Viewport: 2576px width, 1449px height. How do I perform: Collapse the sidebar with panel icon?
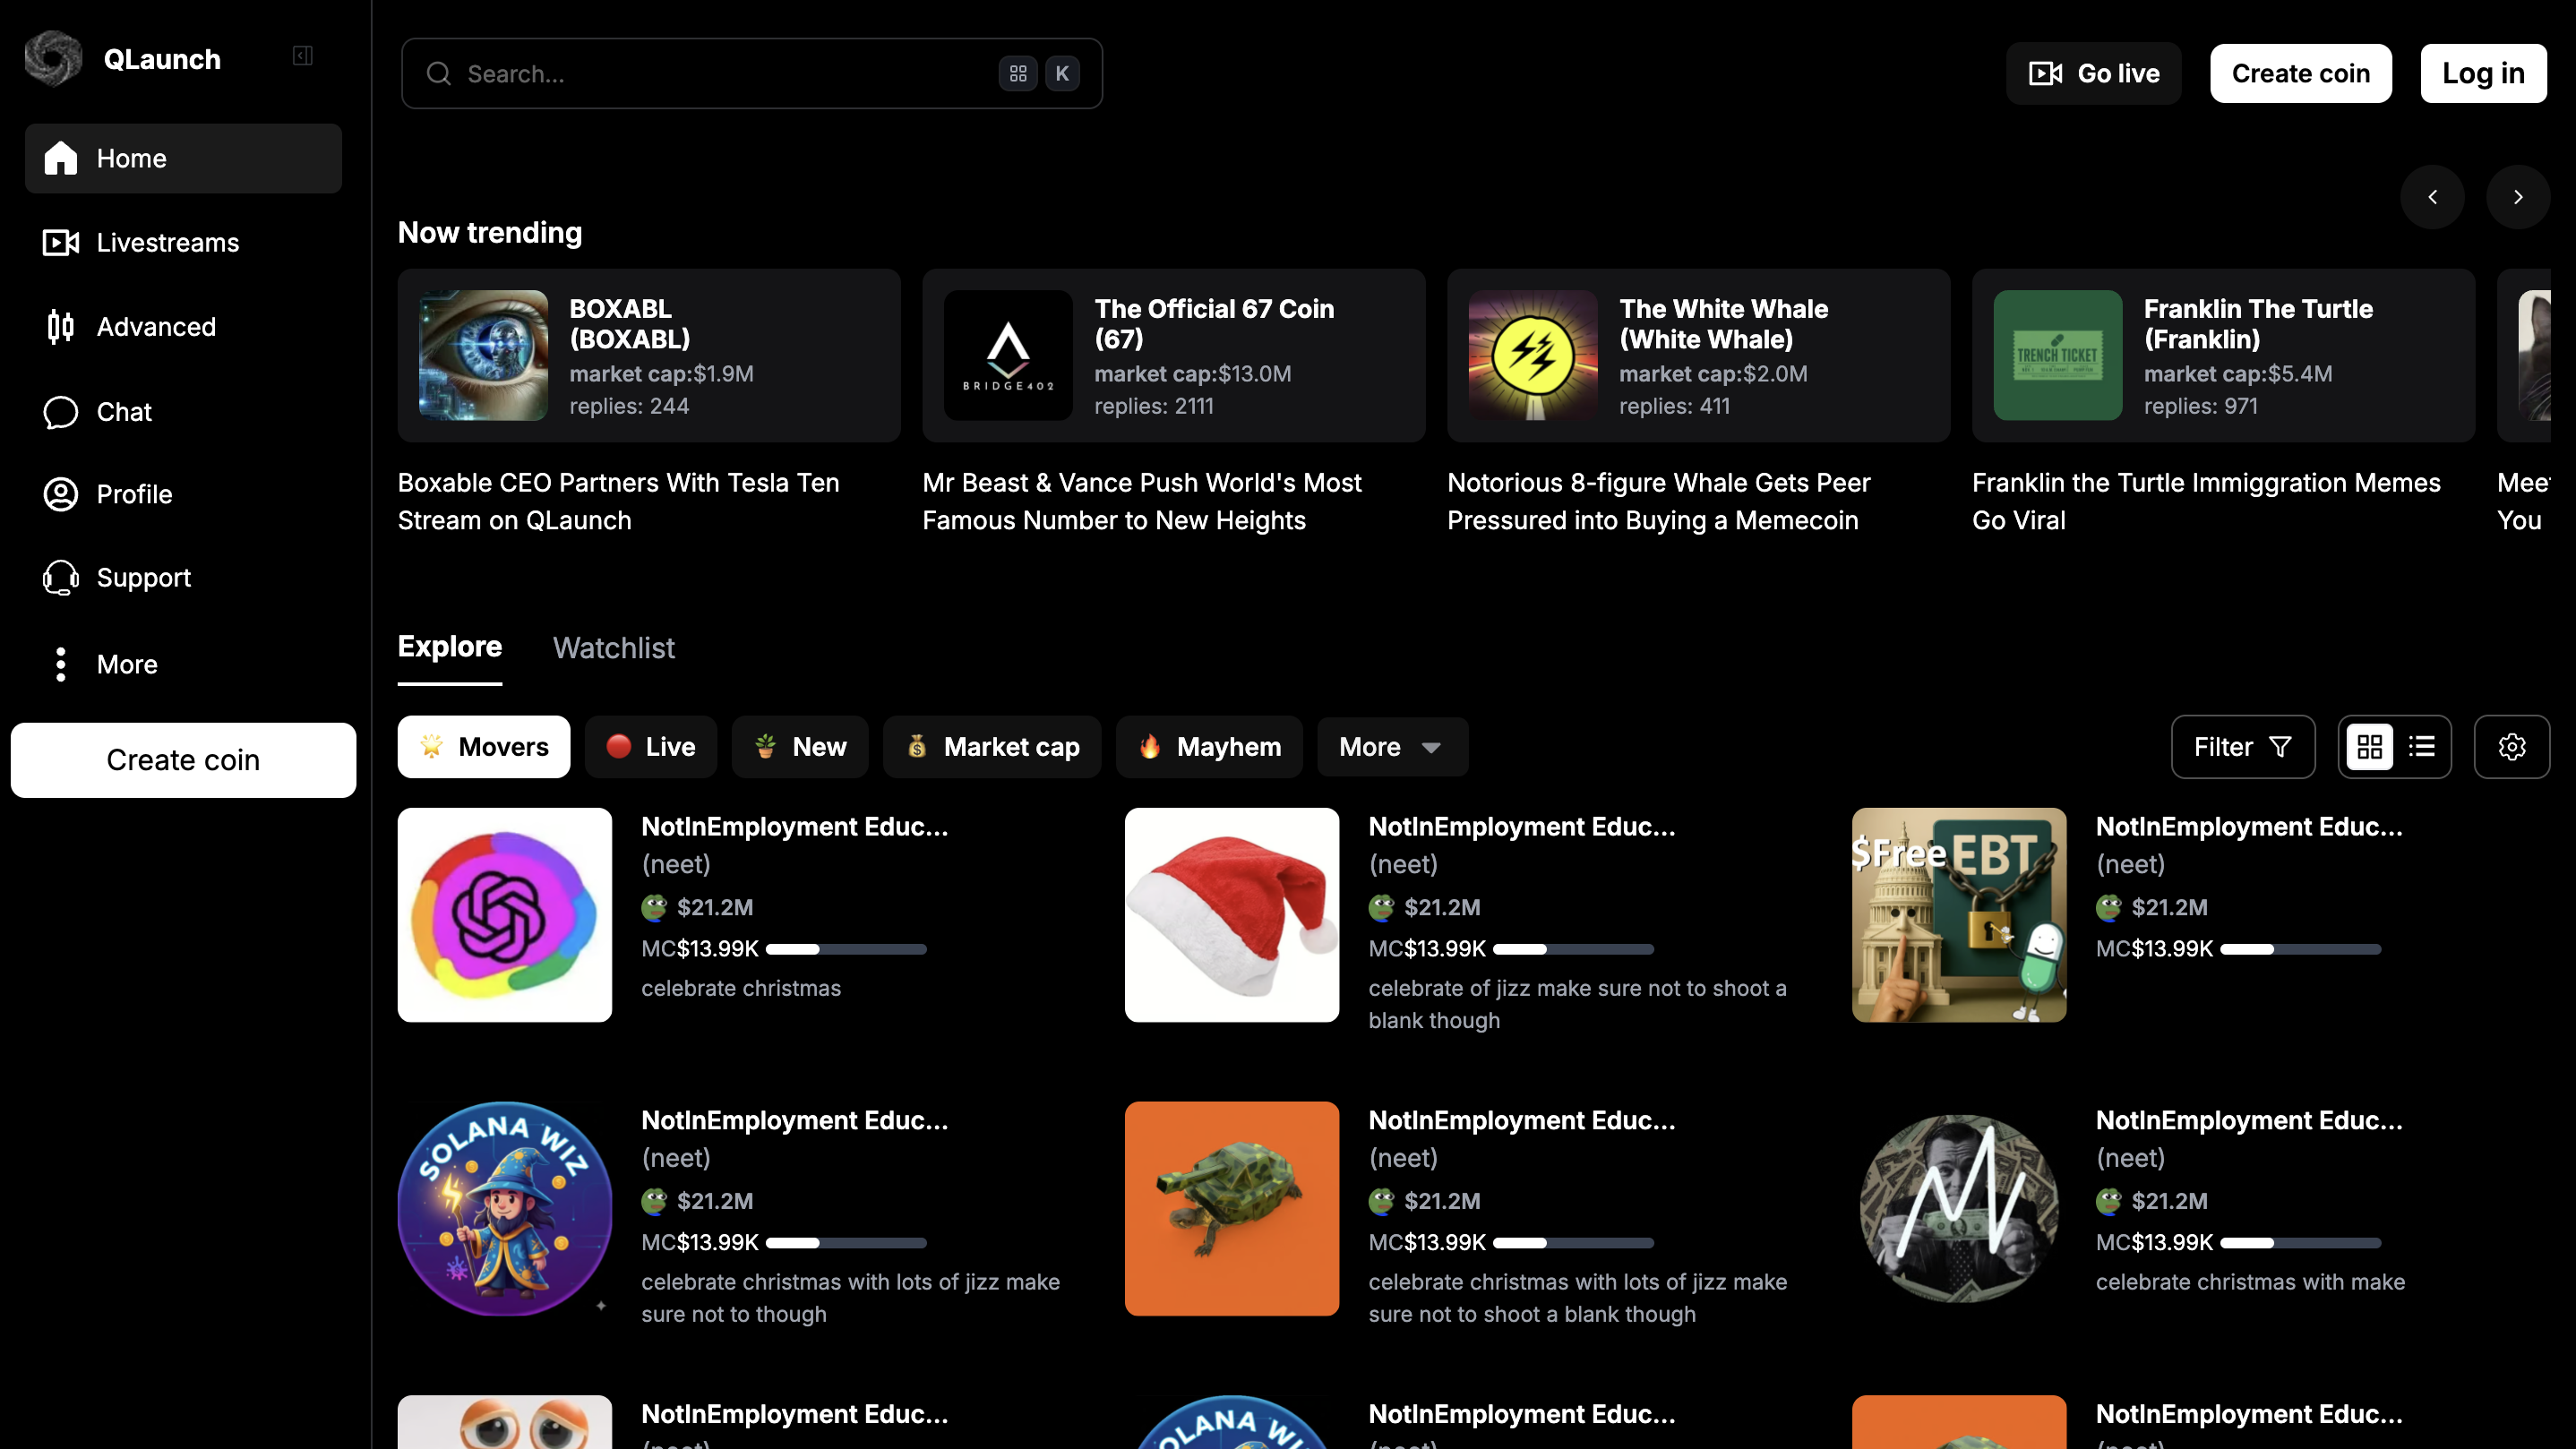(302, 56)
